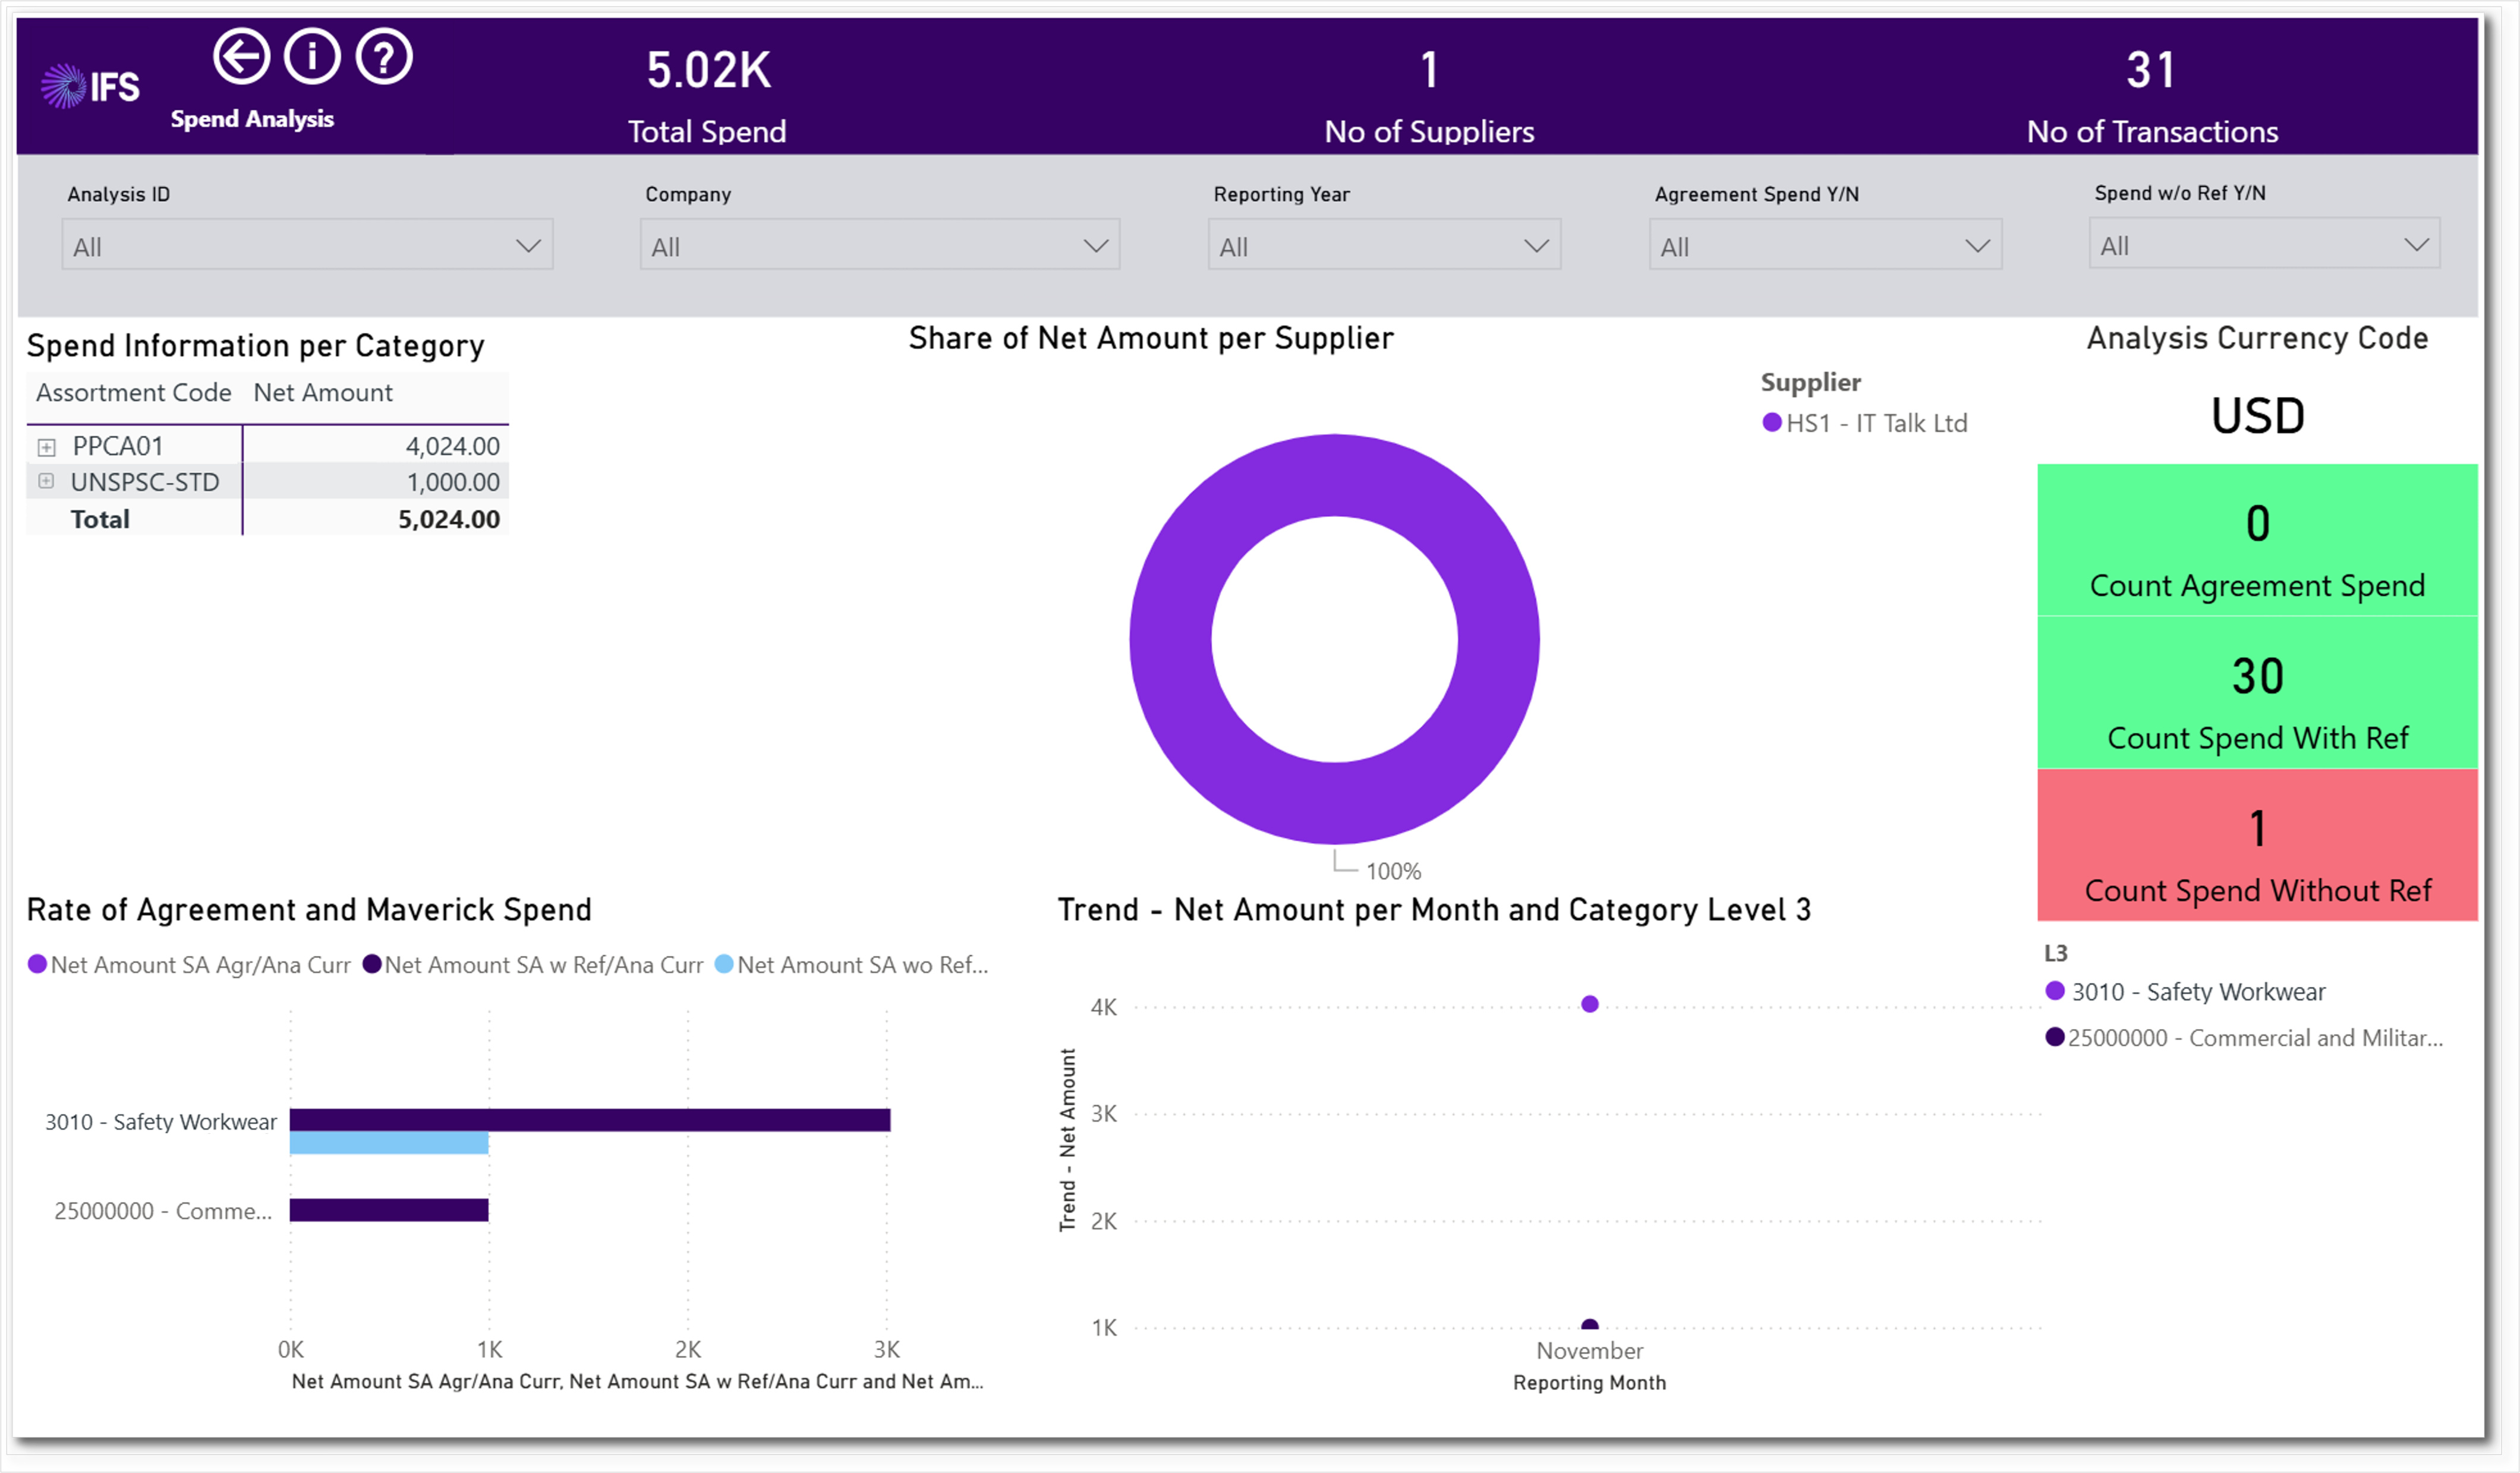The height and width of the screenshot is (1473, 2520).
Task: Click 25000000 - Commercial and Militar legend dot
Action: click(2055, 1037)
